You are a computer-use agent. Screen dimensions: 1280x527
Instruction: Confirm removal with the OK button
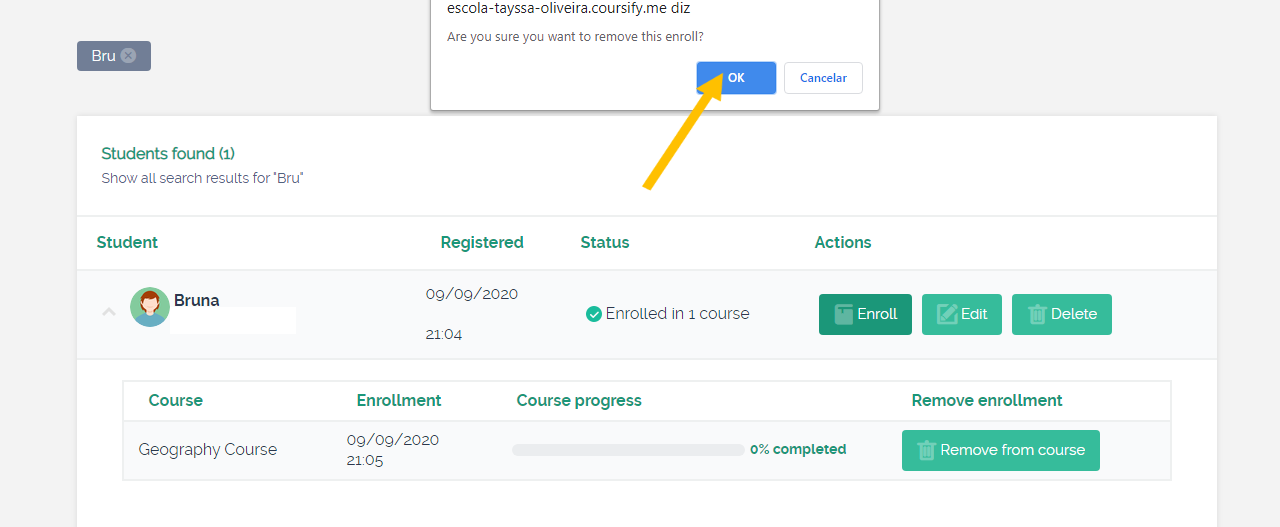pos(736,78)
